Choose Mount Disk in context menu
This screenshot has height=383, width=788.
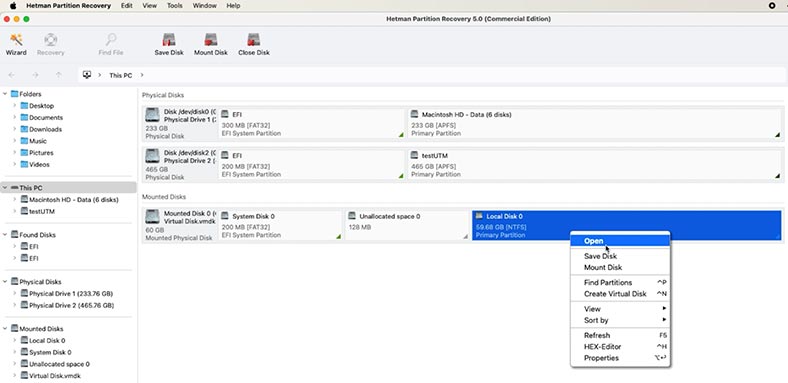[x=620, y=268]
